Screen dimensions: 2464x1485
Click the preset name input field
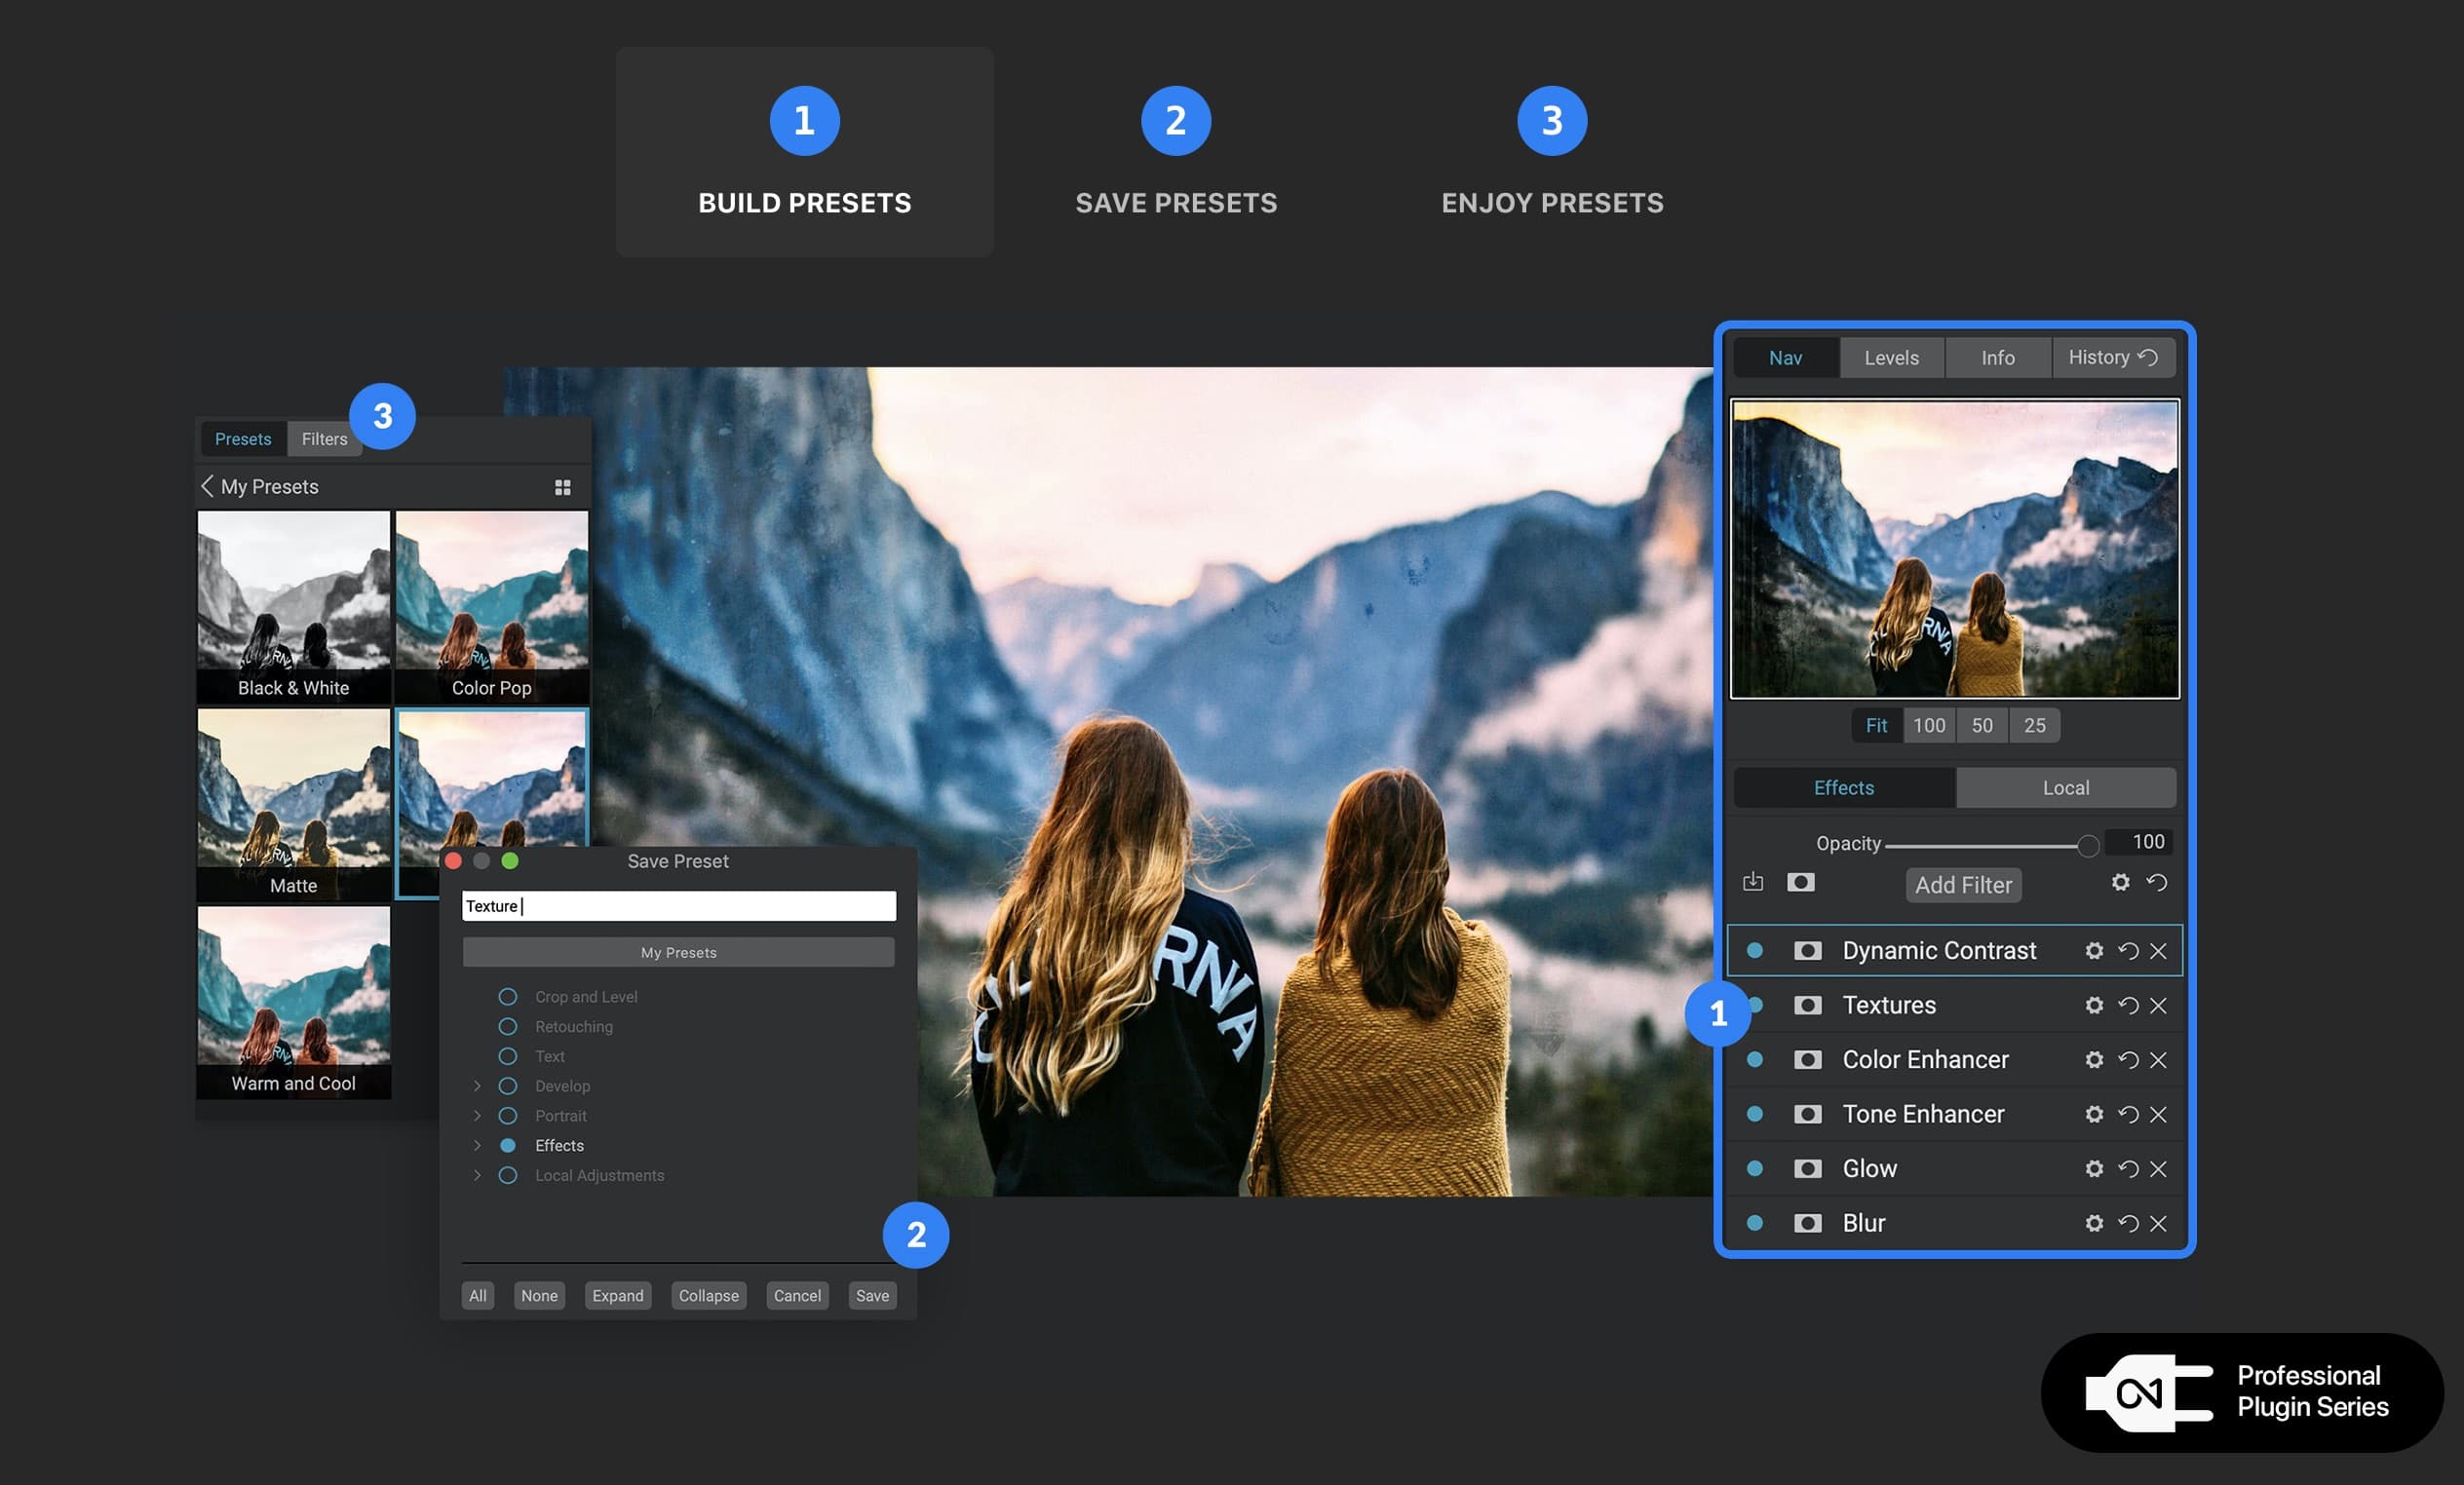click(x=678, y=906)
